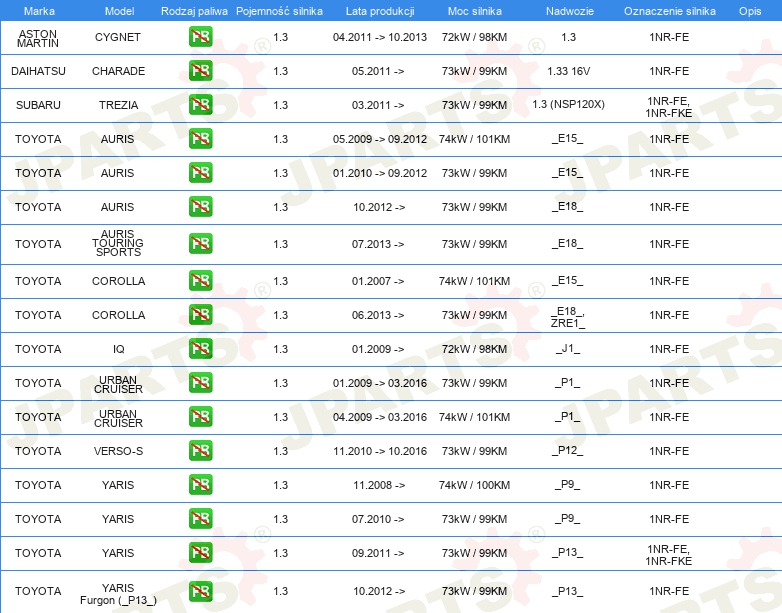Viewport: 782px width, 613px height.
Task: Click the _P12_ body cell
Action: 568,450
